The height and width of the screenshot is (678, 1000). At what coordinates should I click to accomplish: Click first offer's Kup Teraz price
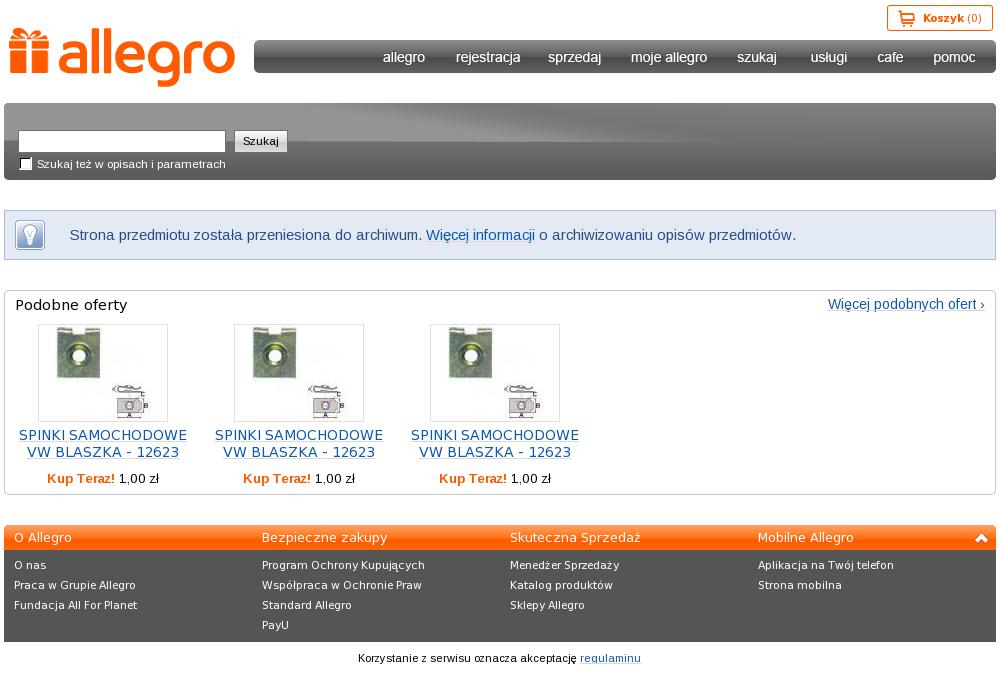point(103,478)
